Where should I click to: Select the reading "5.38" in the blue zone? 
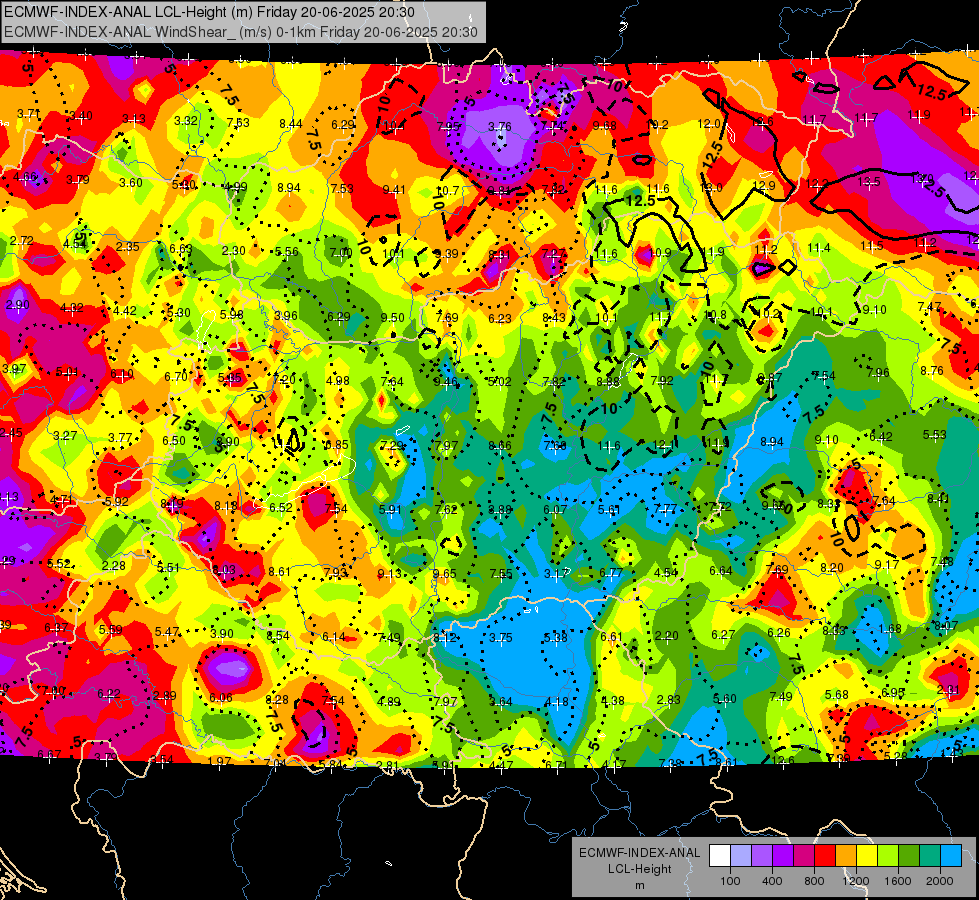click(x=556, y=637)
